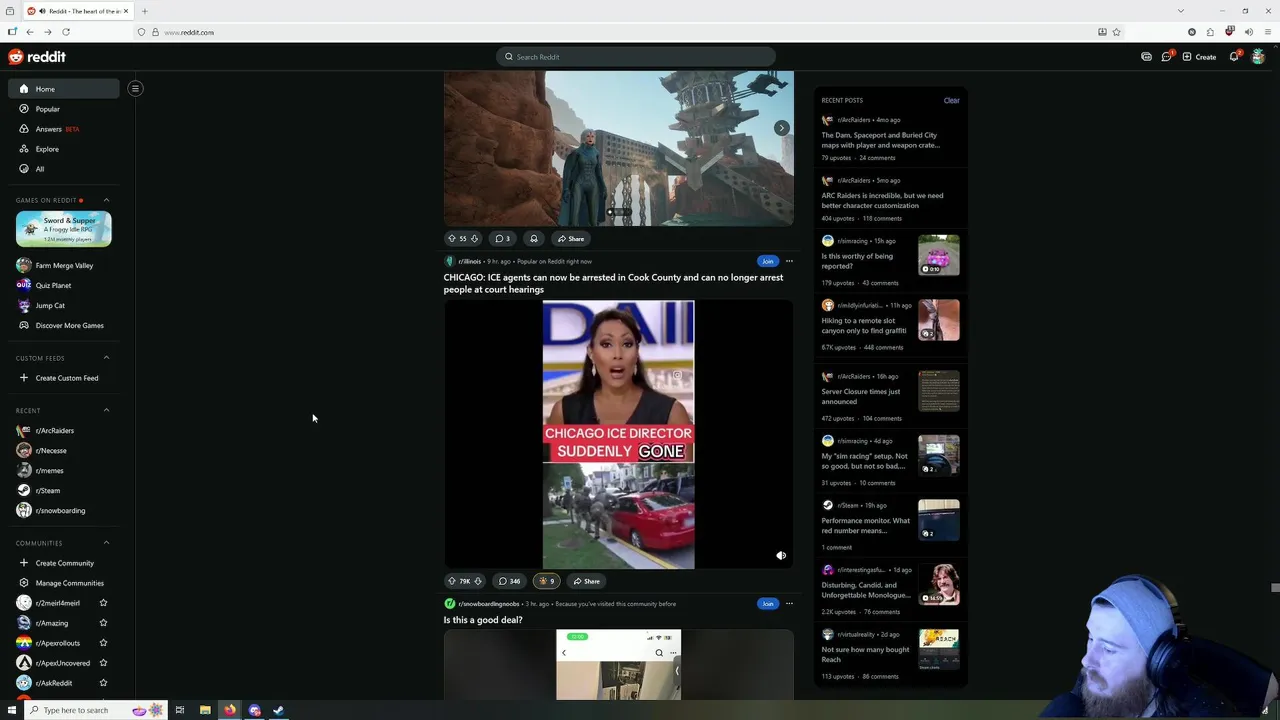
Task: Upvote the Chicago ICE post
Action: coord(452,581)
